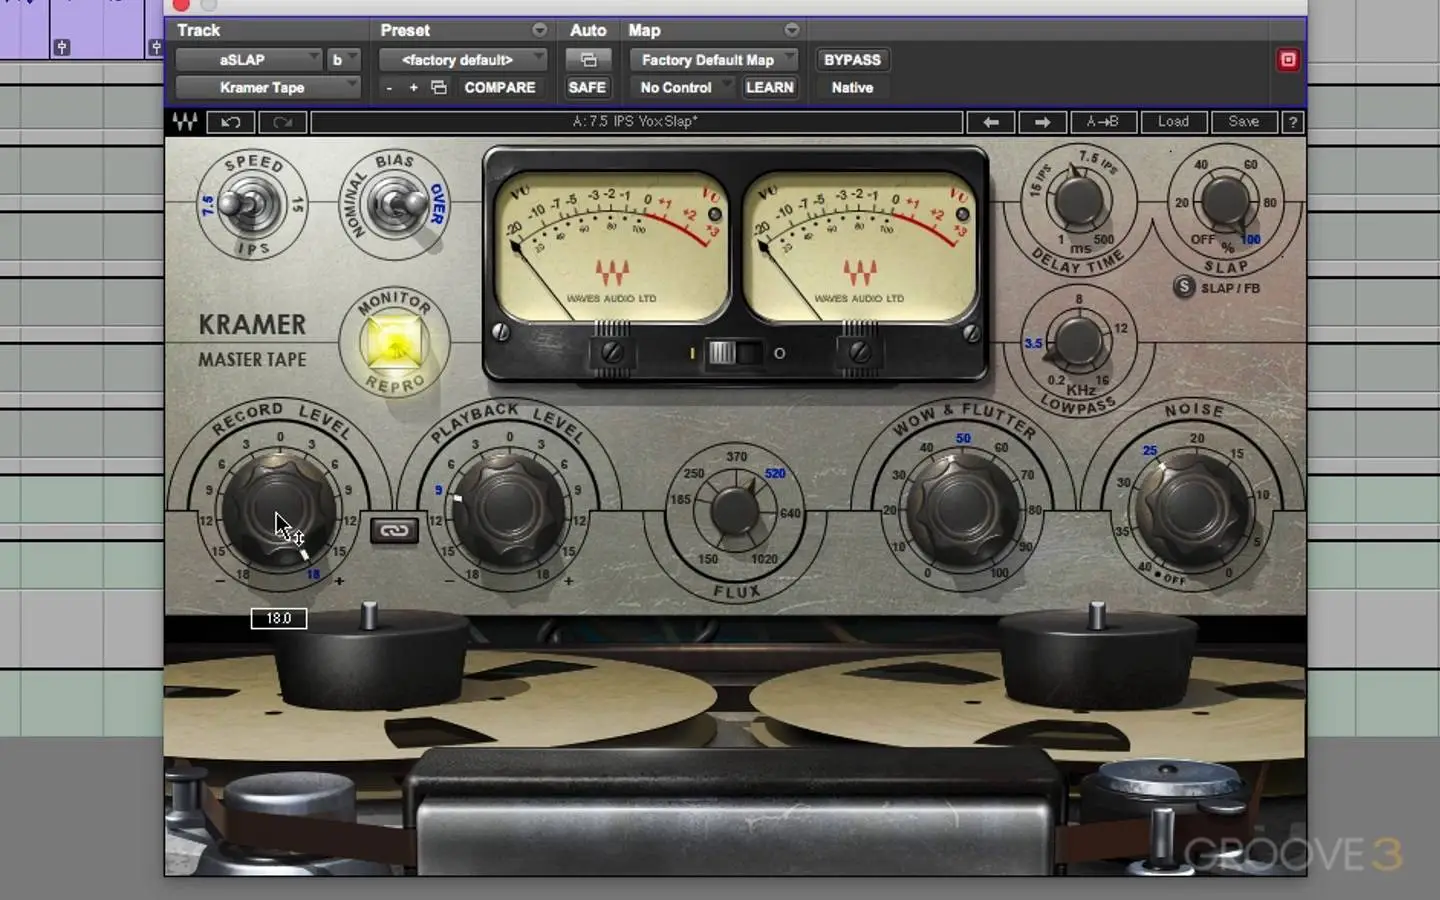Open the Kramer Tape plugin selector
This screenshot has height=900, width=1440.
[x=268, y=88]
